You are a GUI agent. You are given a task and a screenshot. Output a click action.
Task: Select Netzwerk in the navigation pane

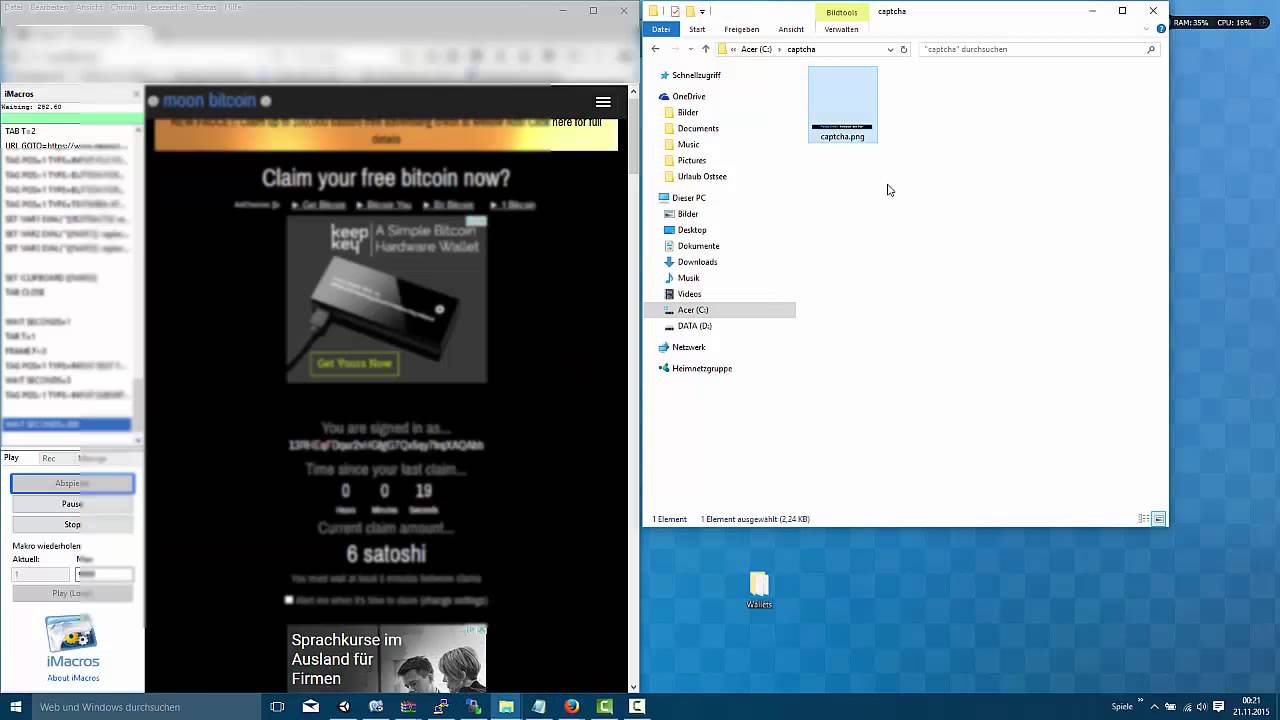[688, 347]
